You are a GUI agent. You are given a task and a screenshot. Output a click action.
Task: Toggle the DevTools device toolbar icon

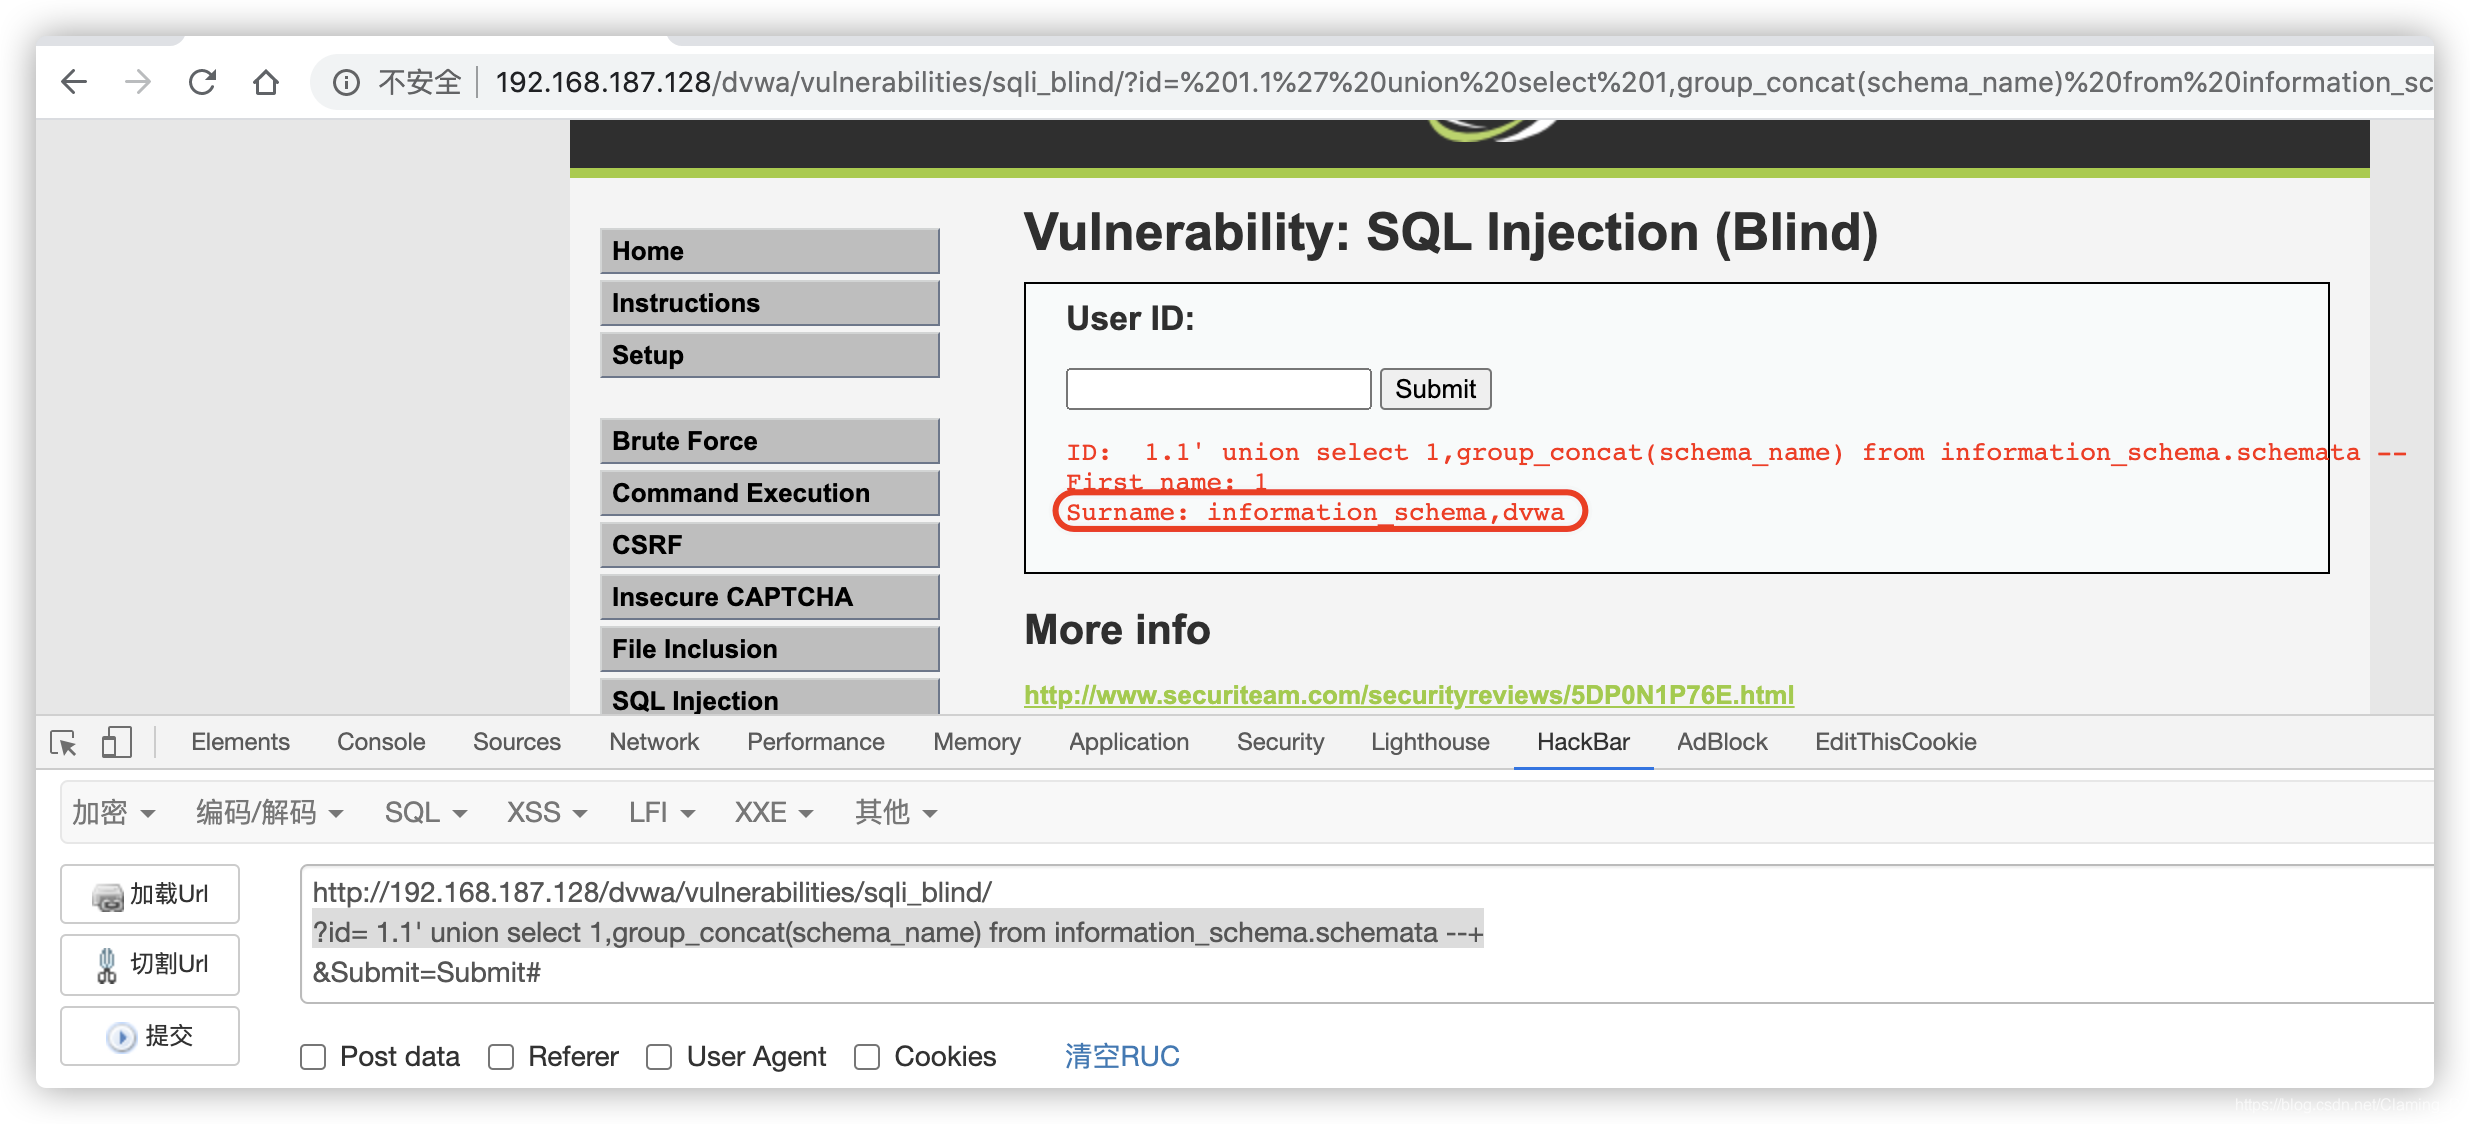tap(116, 742)
